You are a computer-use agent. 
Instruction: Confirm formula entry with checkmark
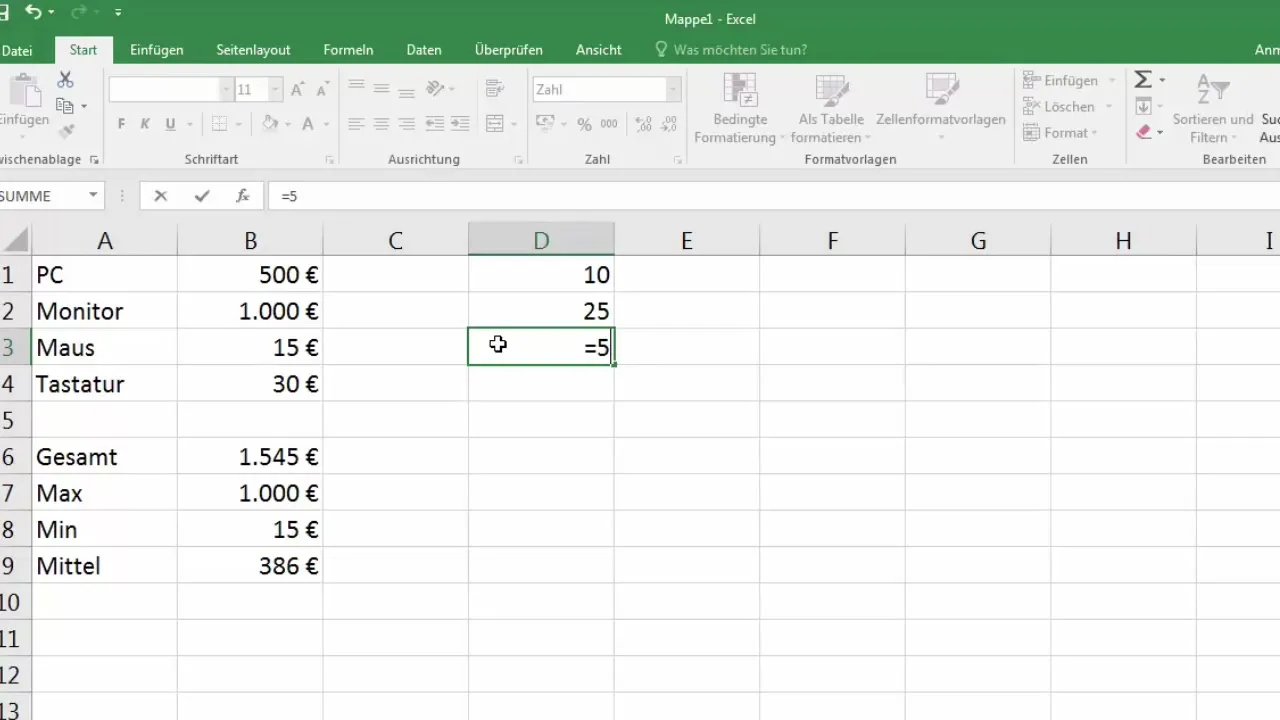coord(202,196)
